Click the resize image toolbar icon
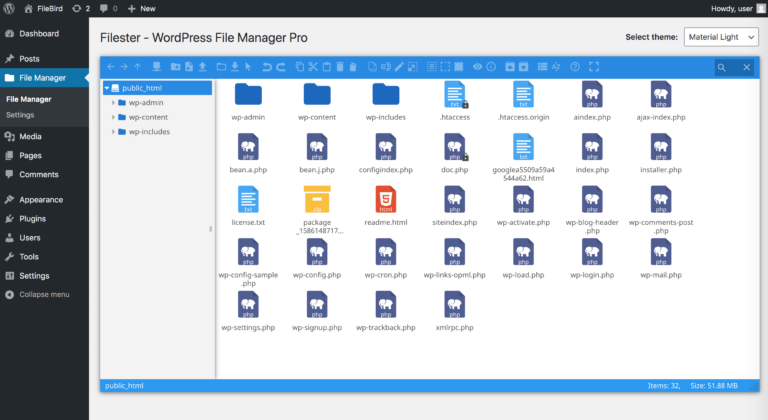This screenshot has height=420, width=768. pos(413,67)
